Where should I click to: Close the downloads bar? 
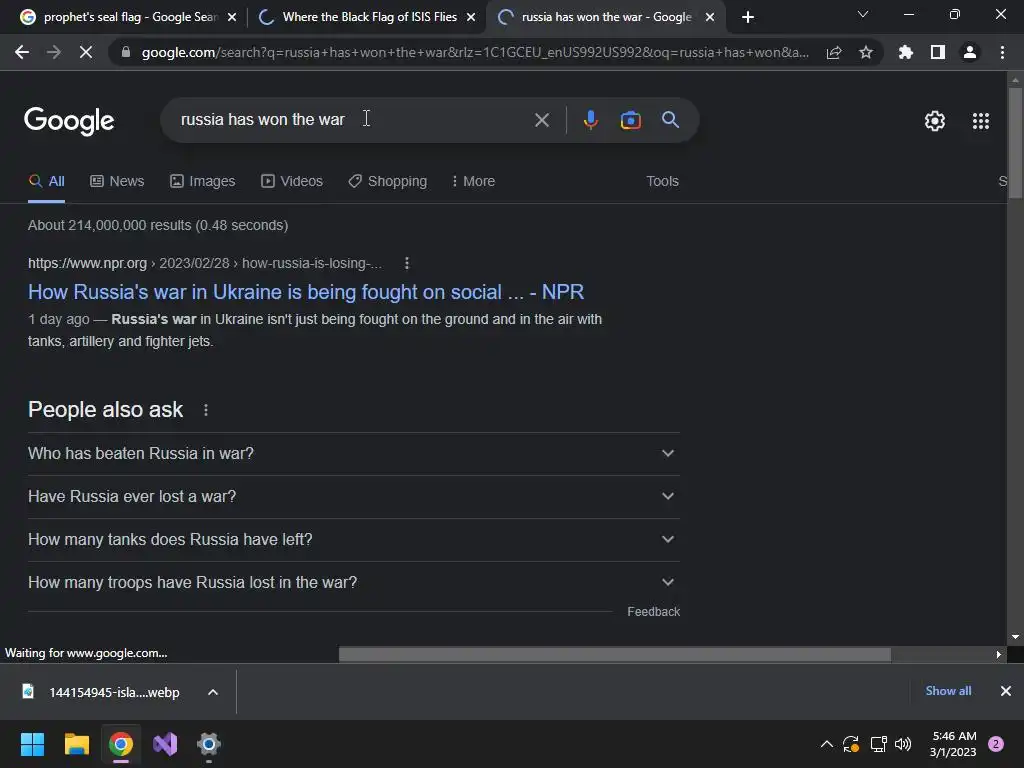click(1006, 691)
